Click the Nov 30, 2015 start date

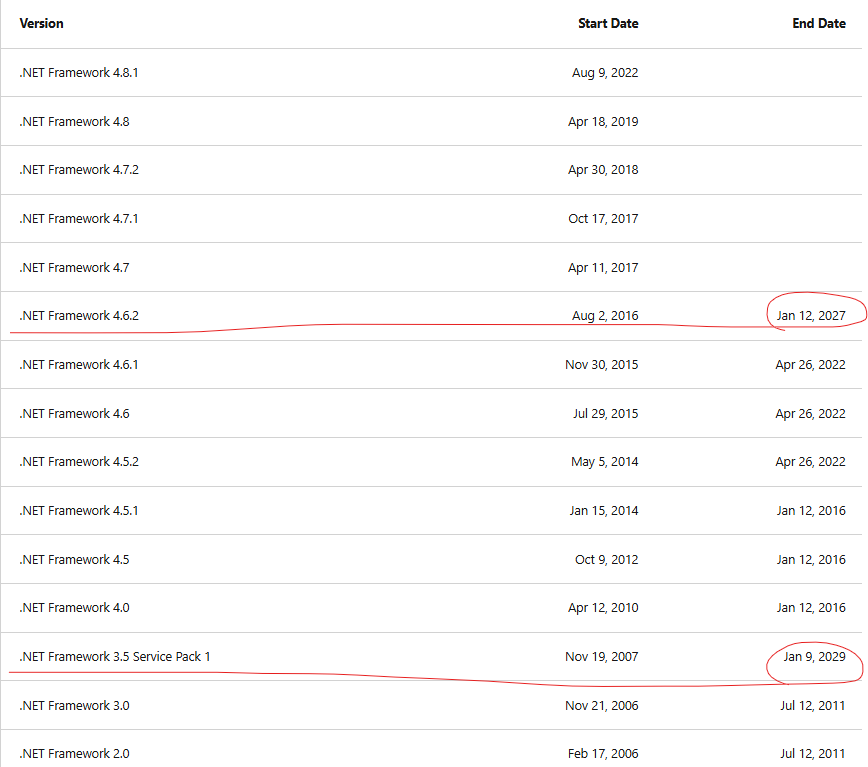(x=602, y=365)
